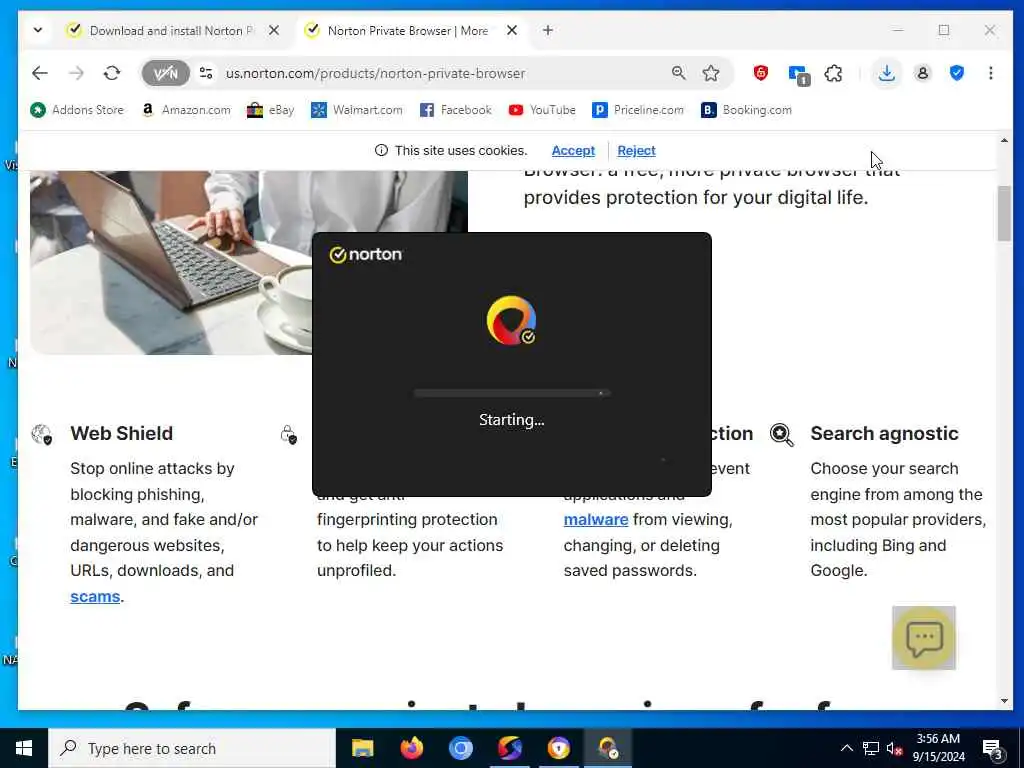Follow the scams hyperlink
Screen dimensions: 1024x768
(95, 596)
